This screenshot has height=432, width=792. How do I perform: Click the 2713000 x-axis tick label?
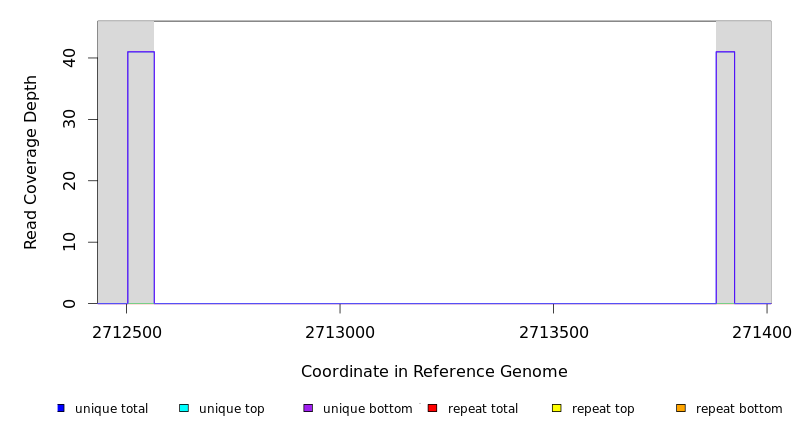[x=340, y=332]
